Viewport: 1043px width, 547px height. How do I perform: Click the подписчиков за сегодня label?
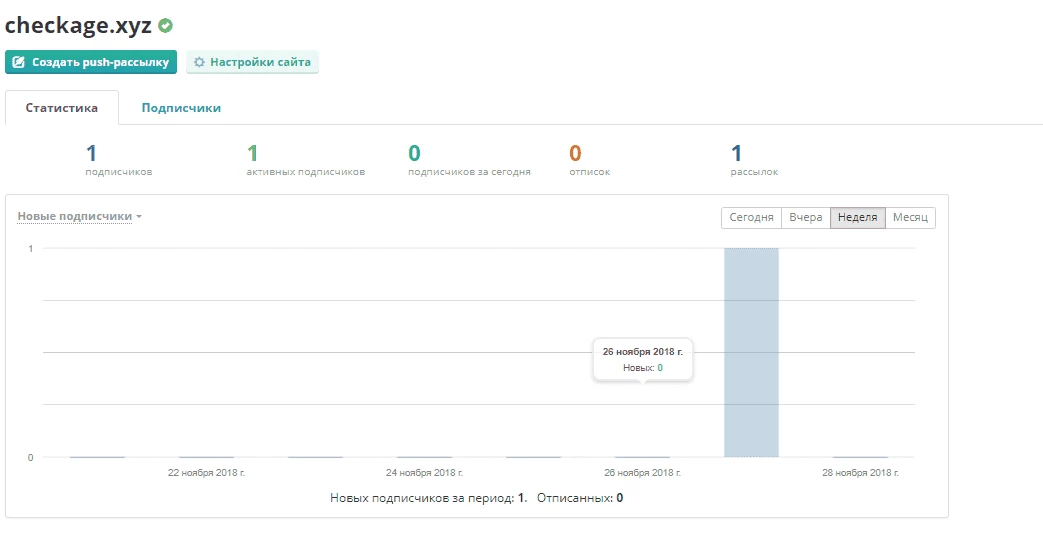pyautogui.click(x=469, y=172)
